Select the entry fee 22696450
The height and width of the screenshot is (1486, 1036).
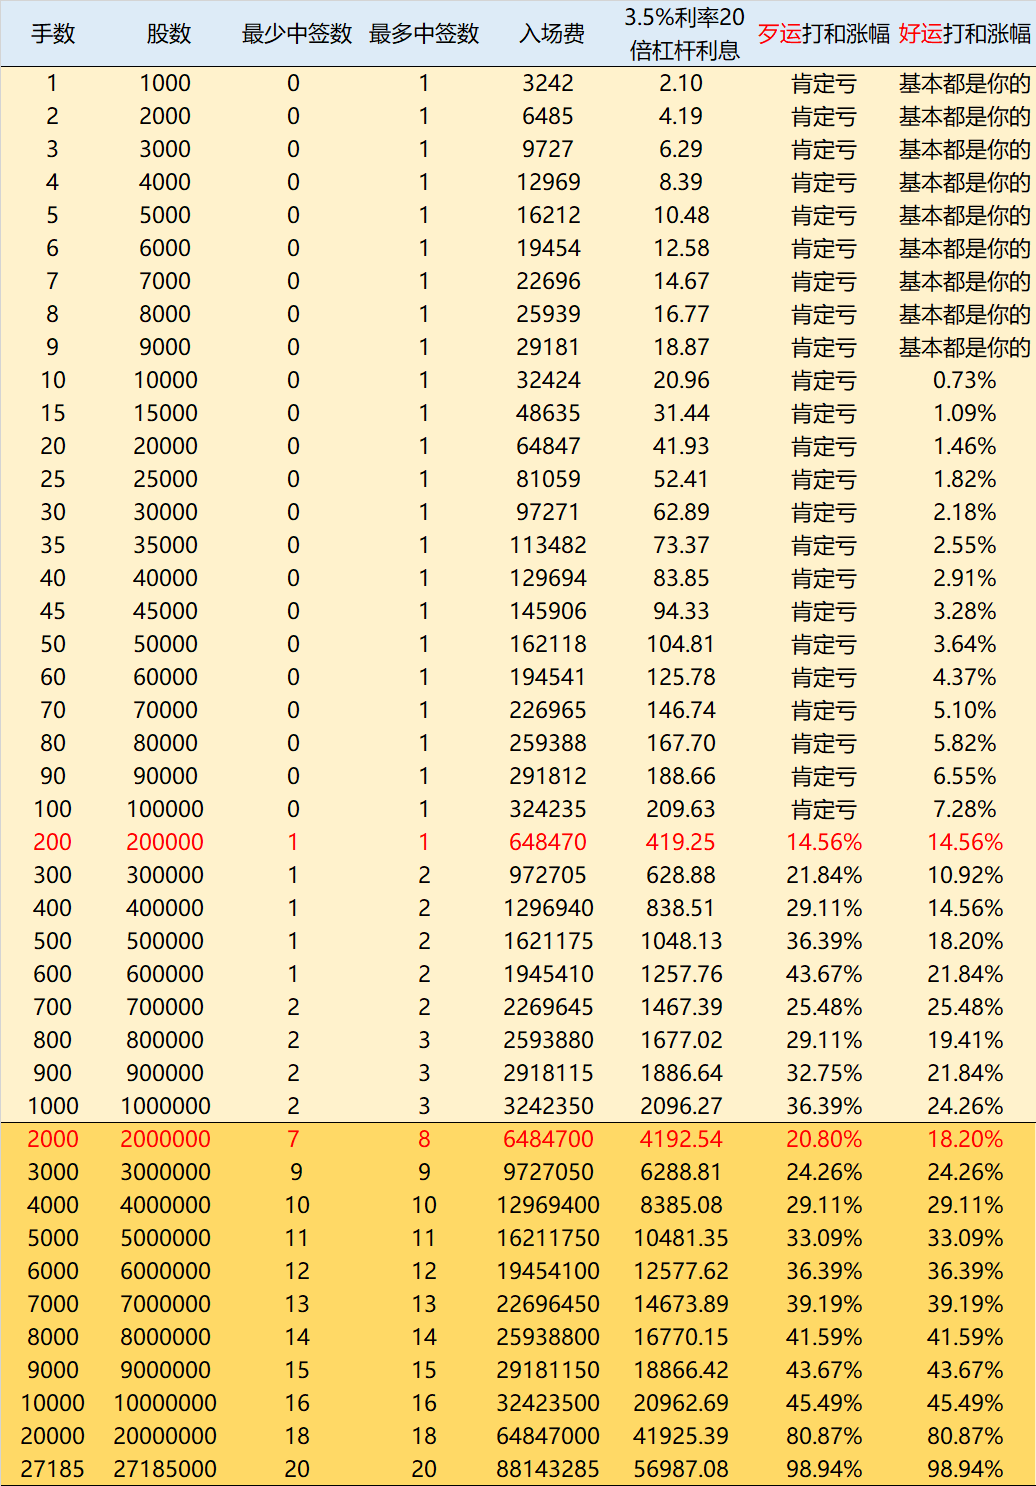pos(548,1304)
